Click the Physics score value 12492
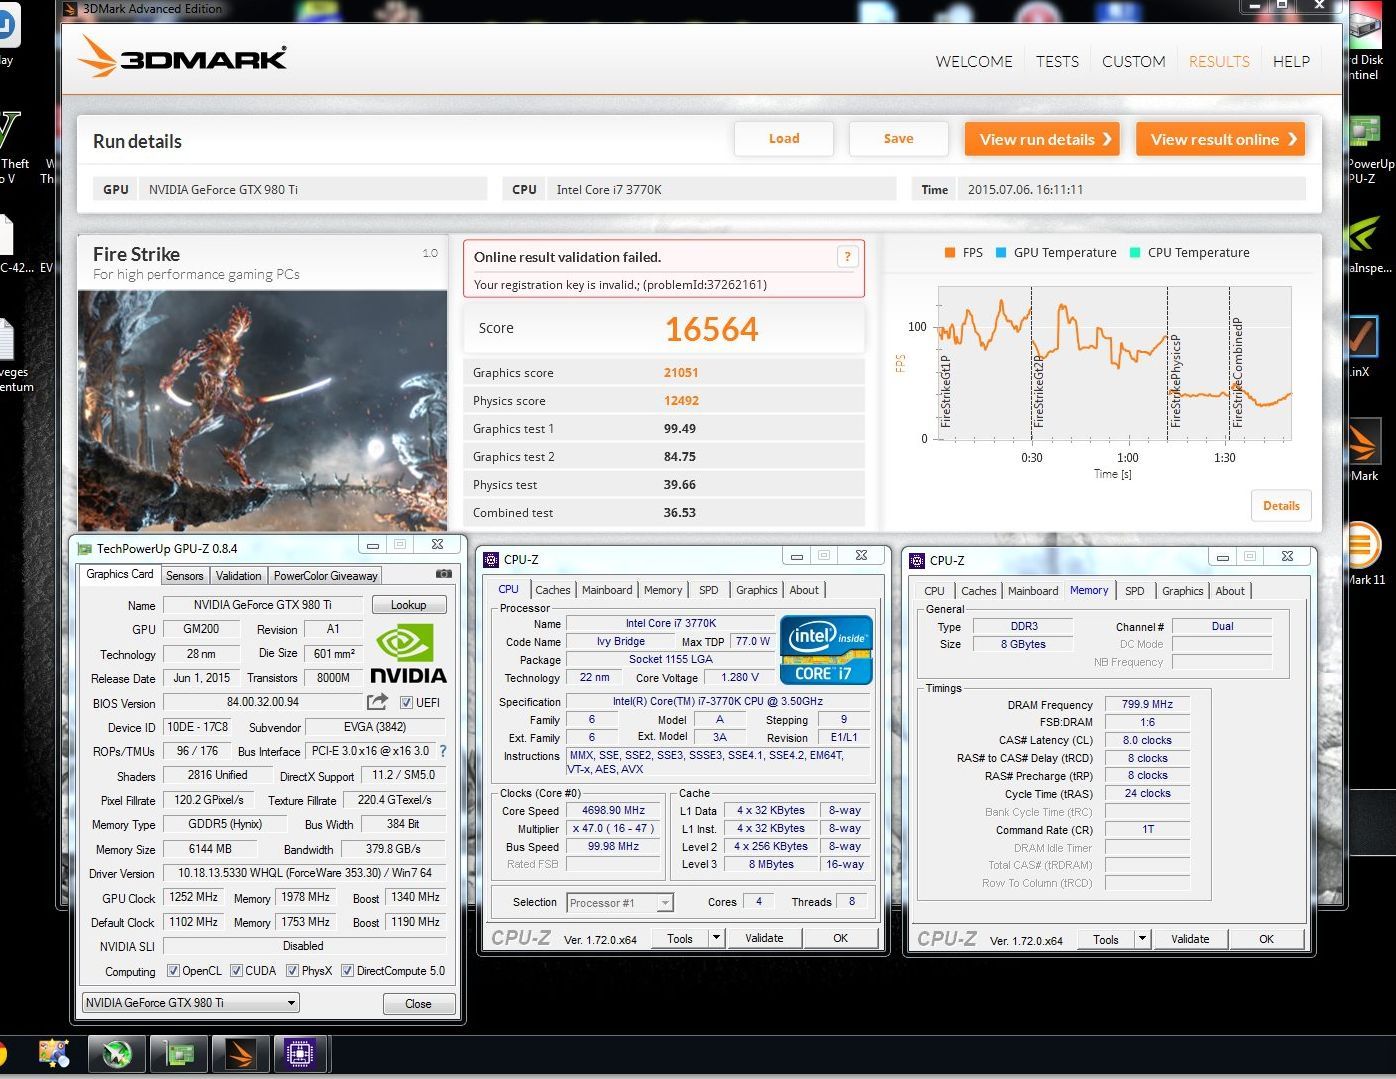Viewport: 1396px width, 1079px height. point(681,400)
